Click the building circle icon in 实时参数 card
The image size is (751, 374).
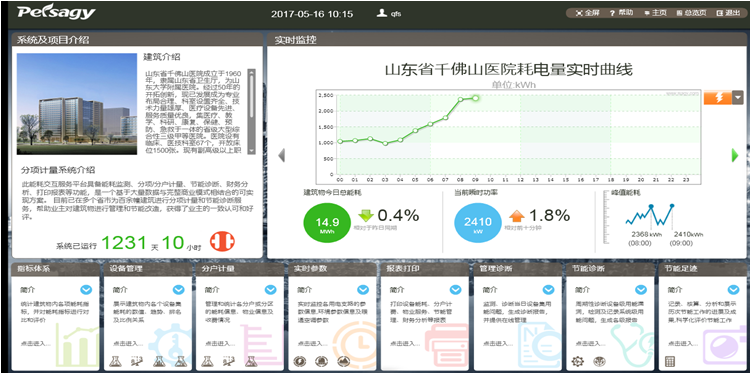pyautogui.click(x=321, y=361)
